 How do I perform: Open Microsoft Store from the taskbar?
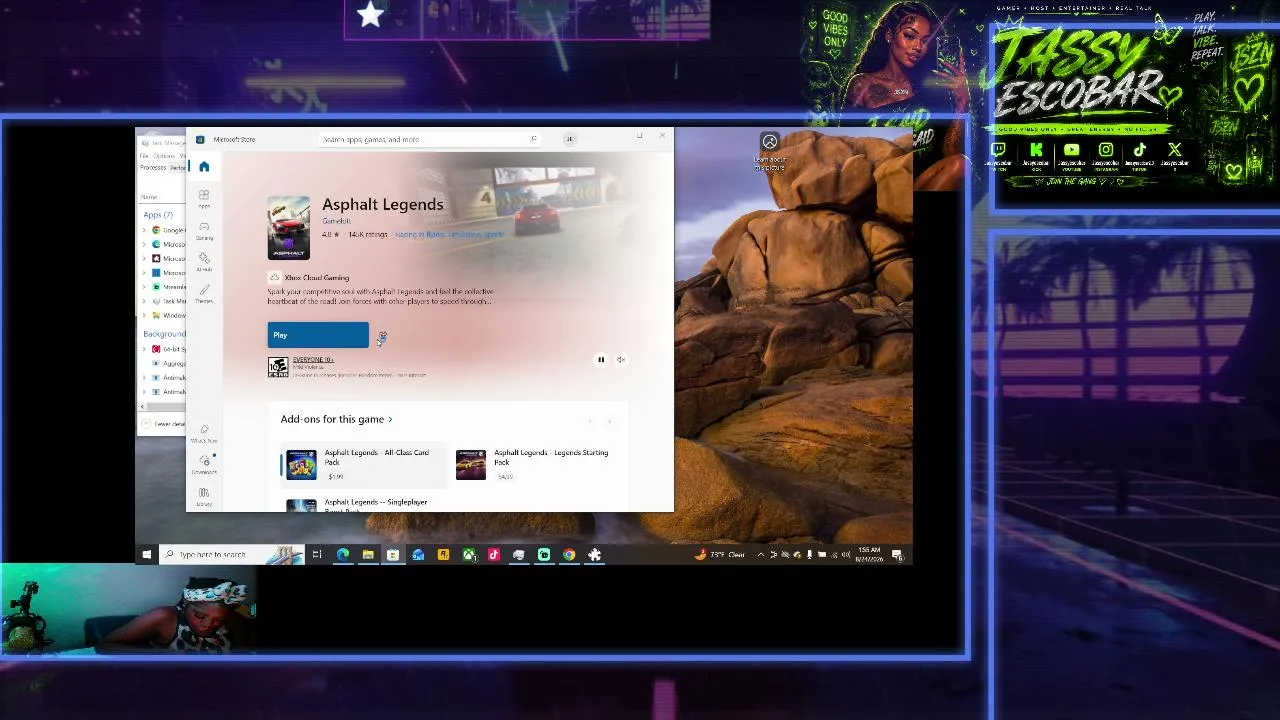coord(393,555)
